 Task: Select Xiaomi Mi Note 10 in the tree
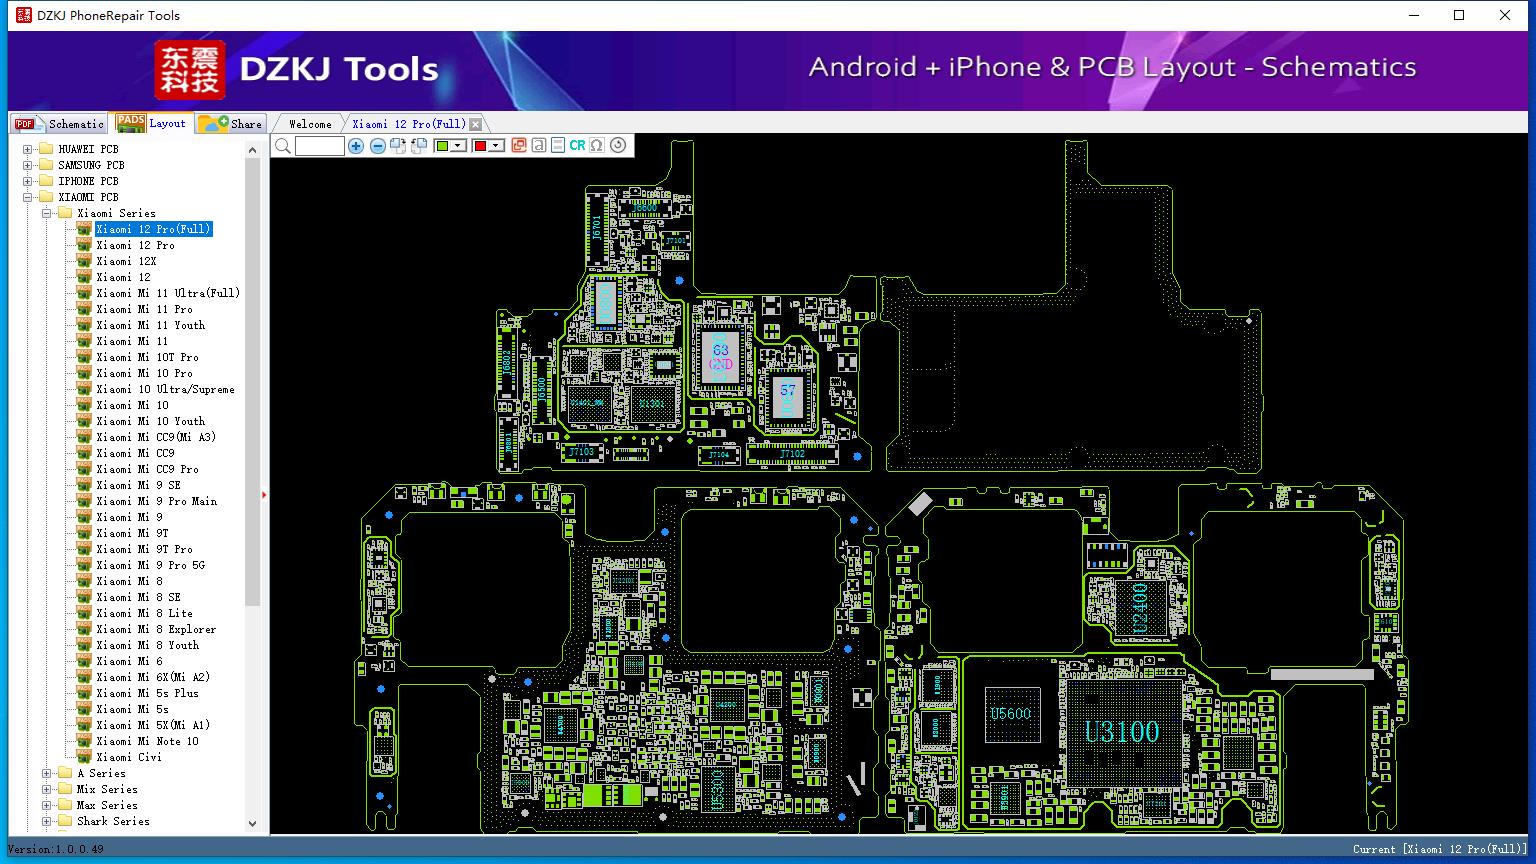pos(147,741)
